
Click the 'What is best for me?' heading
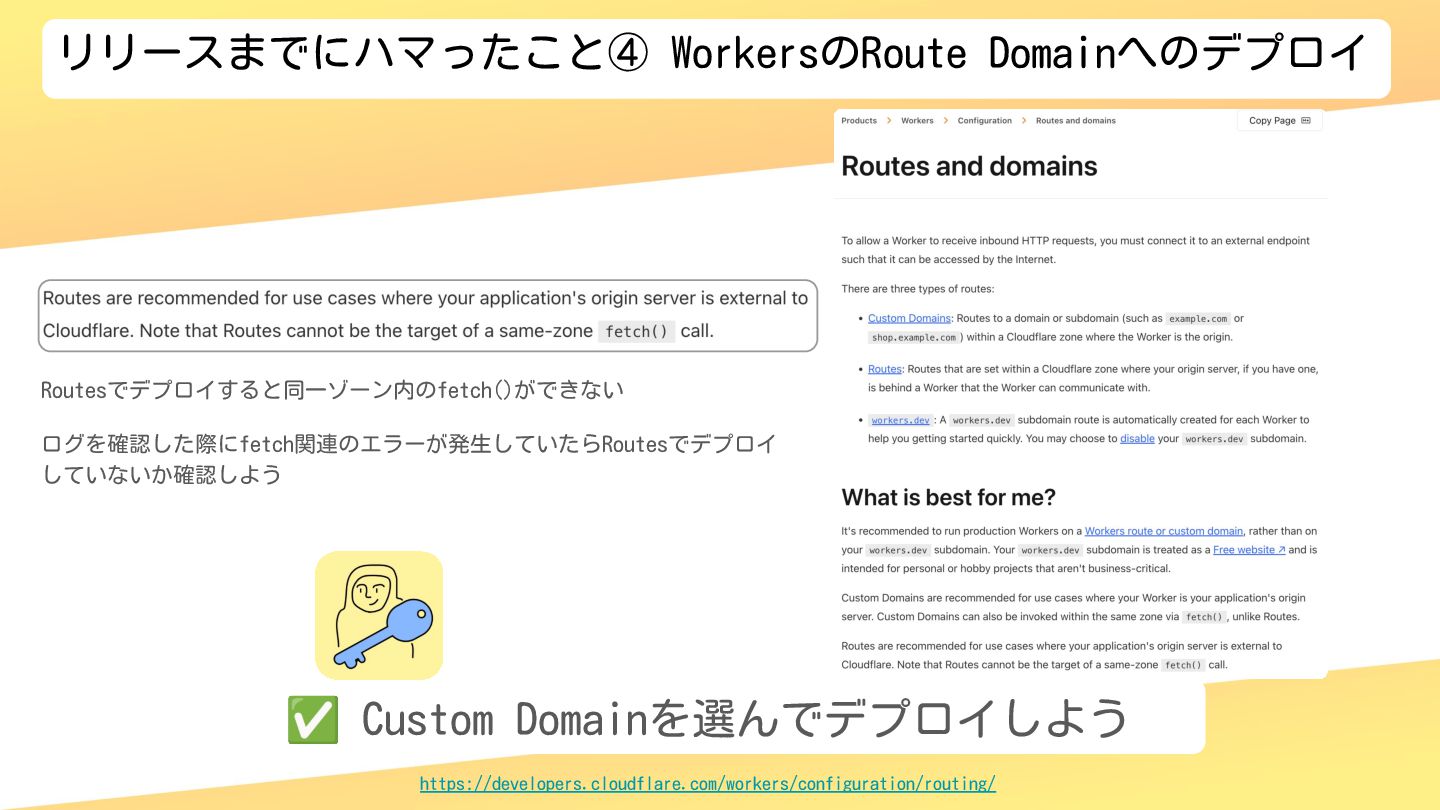click(949, 497)
